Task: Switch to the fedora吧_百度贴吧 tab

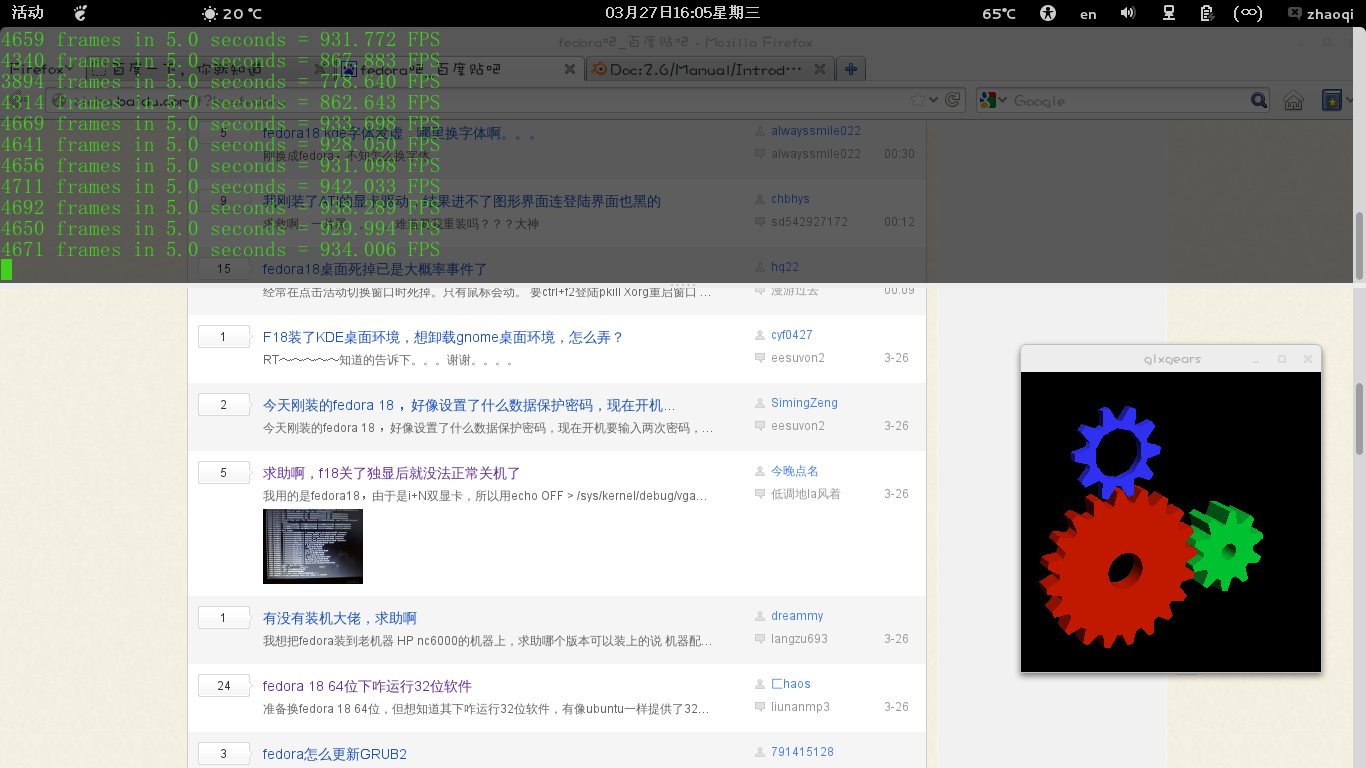Action: click(x=458, y=69)
